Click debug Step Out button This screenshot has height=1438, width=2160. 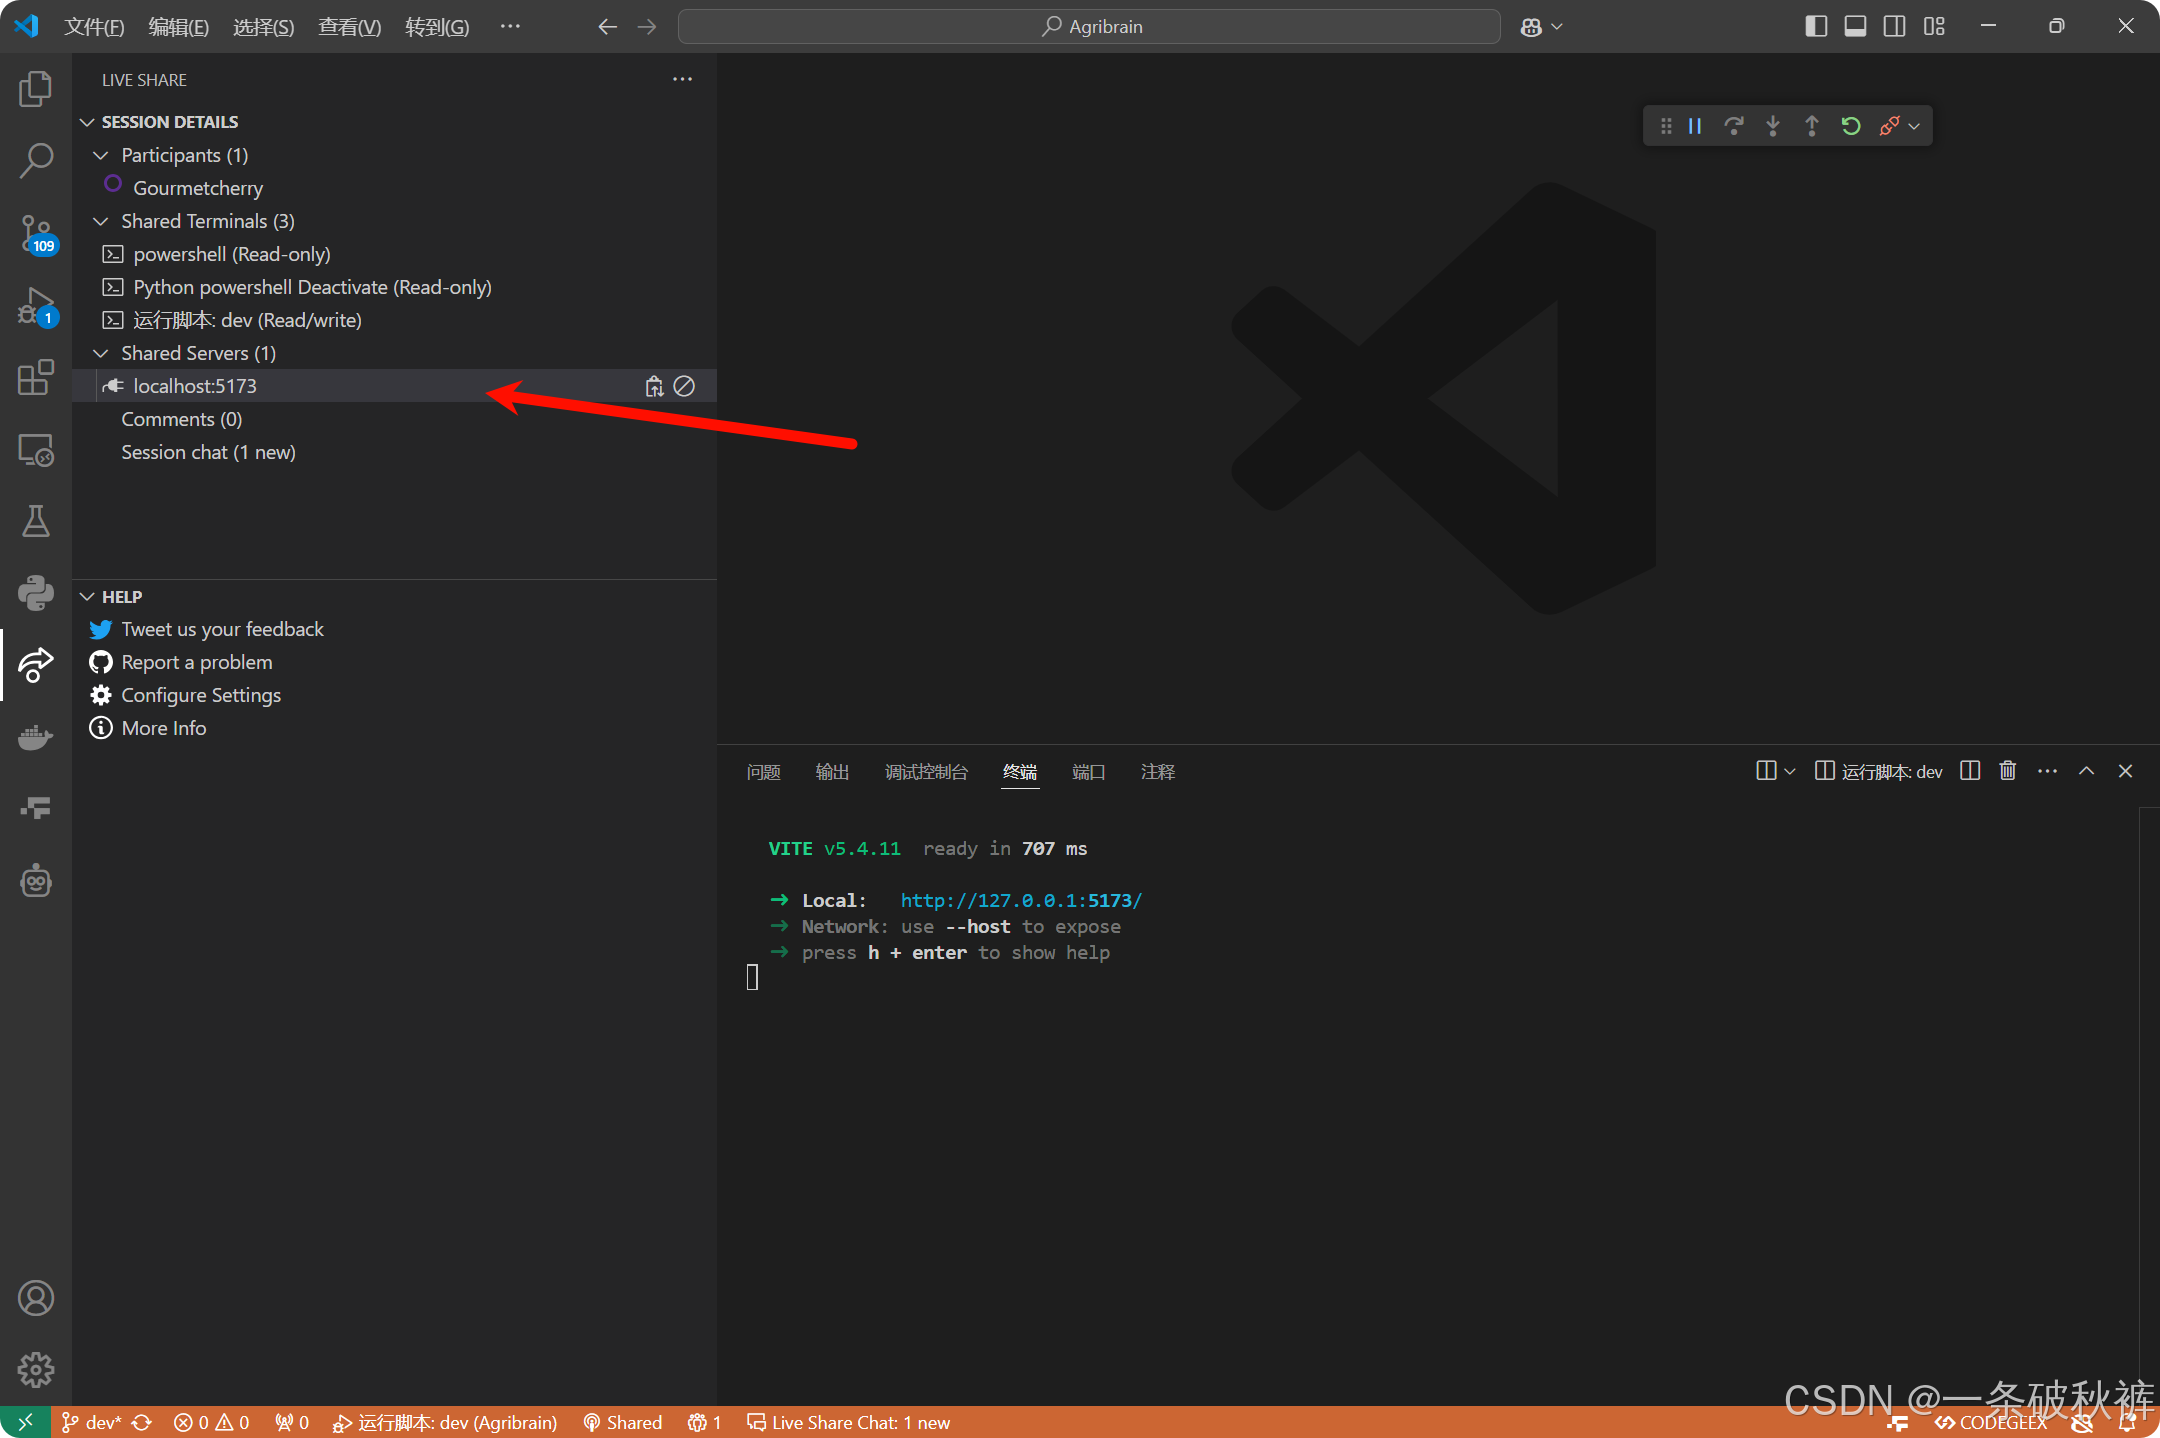(1812, 126)
